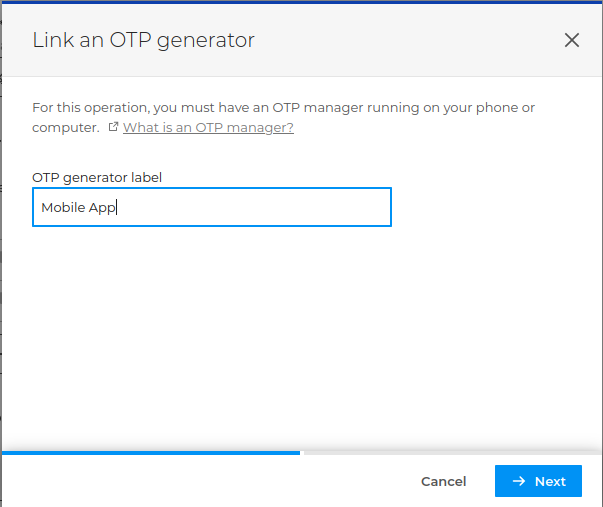The height and width of the screenshot is (507, 603).
Task: Click the word "Next" on the blue button
Action: (550, 481)
